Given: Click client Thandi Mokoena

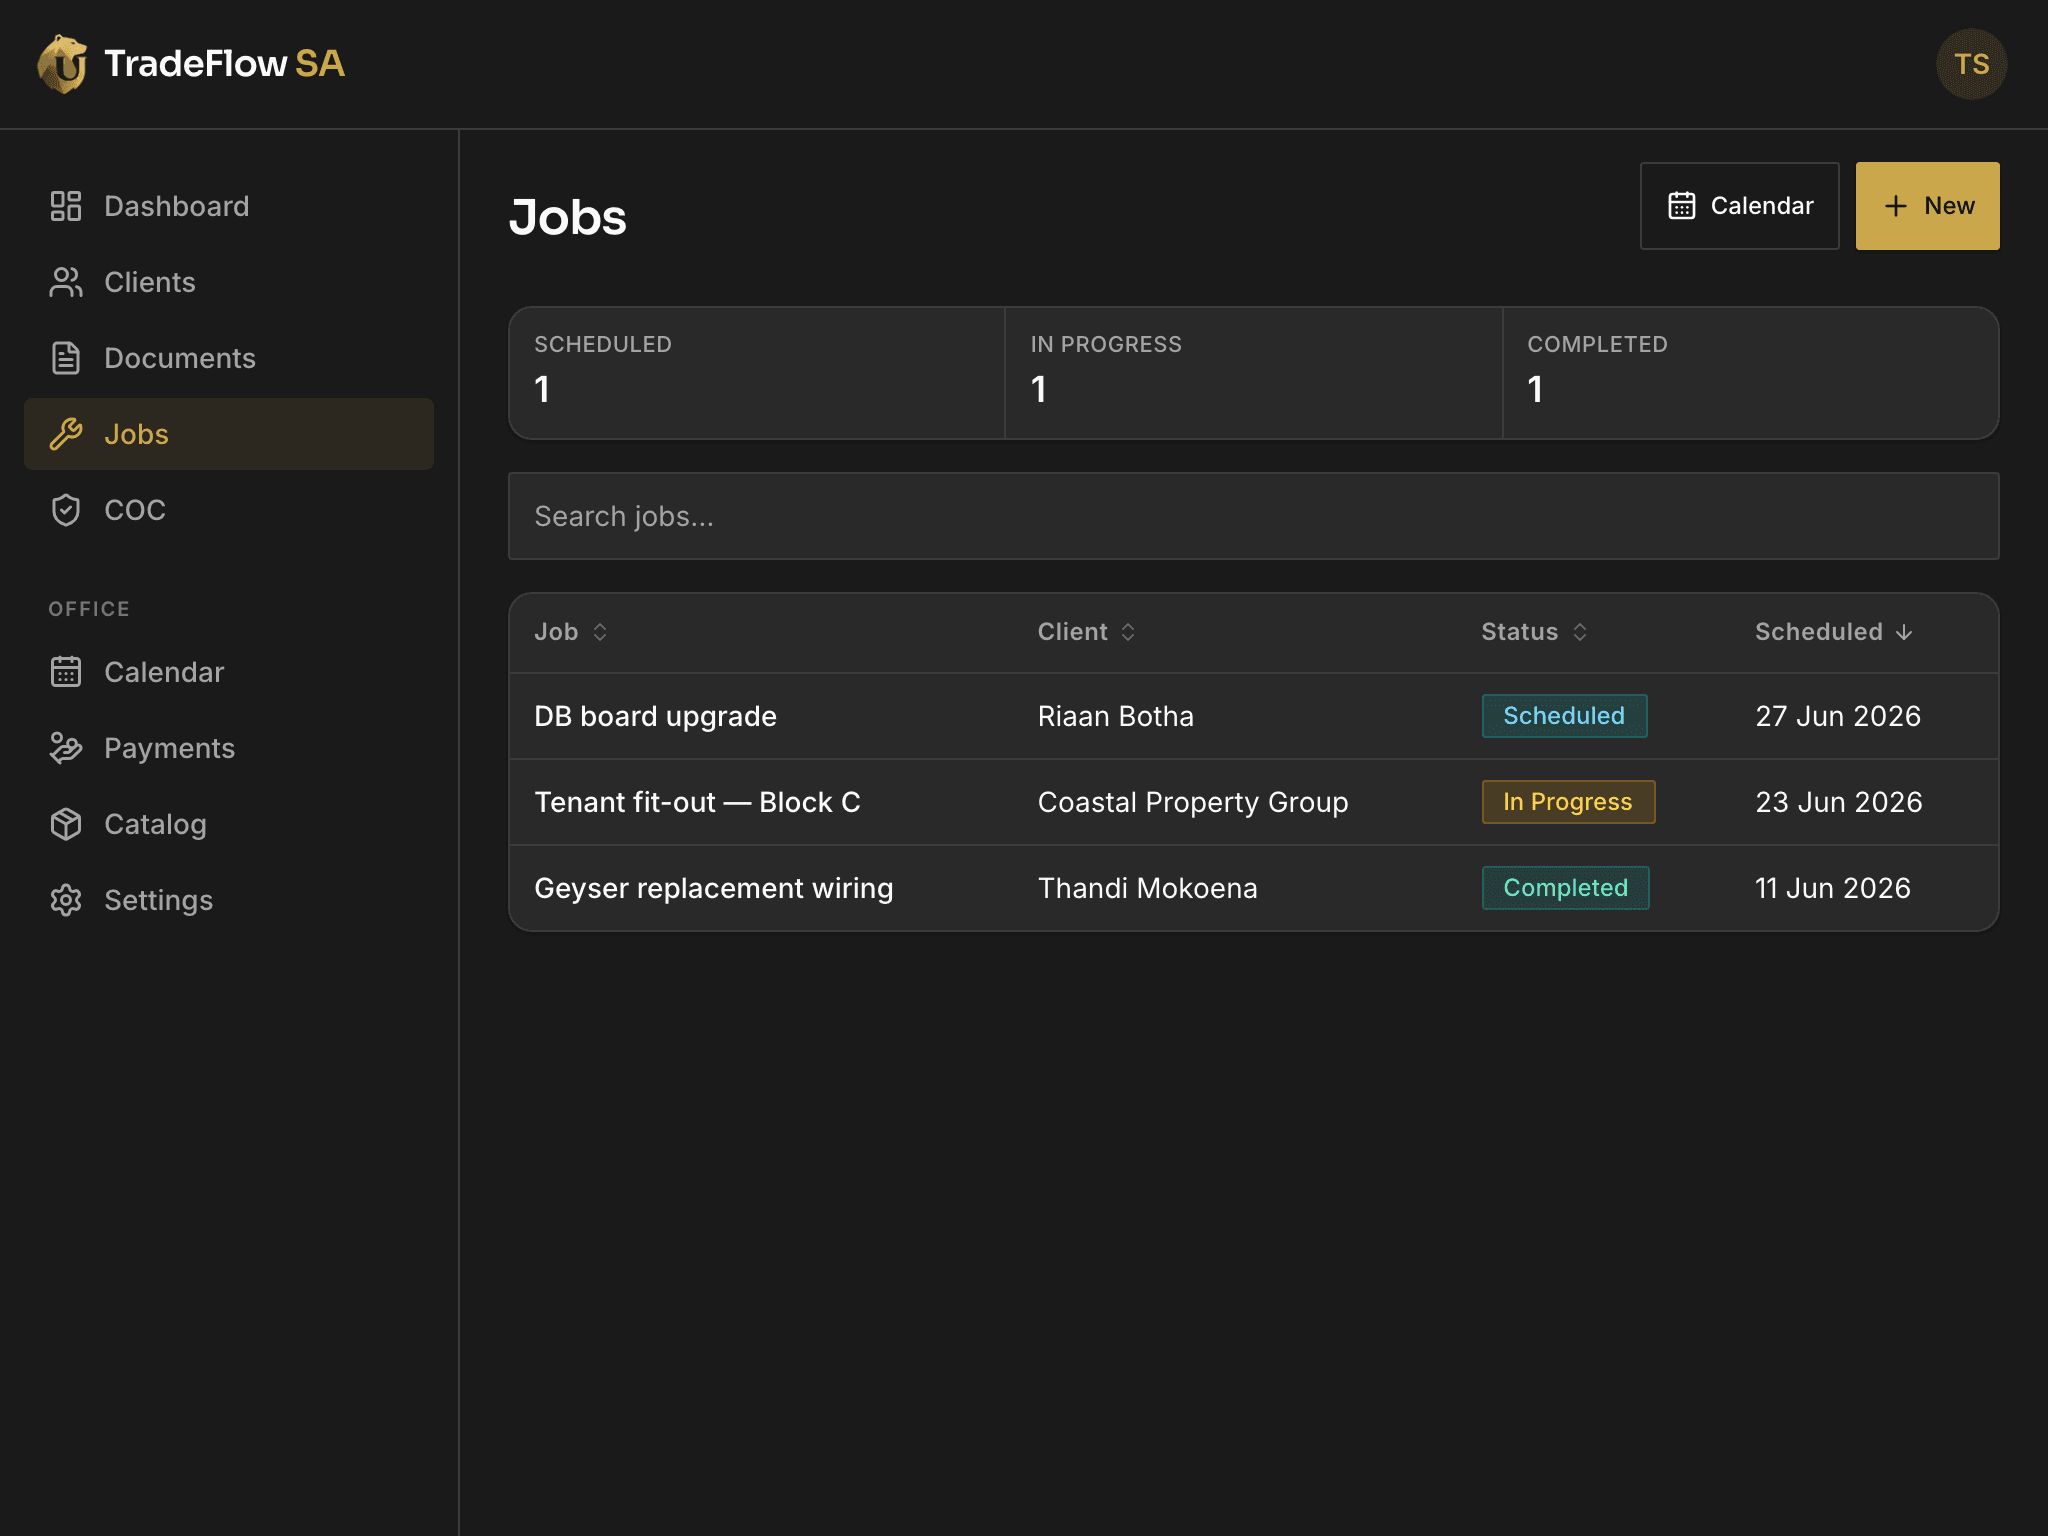Looking at the screenshot, I should [x=1147, y=888].
